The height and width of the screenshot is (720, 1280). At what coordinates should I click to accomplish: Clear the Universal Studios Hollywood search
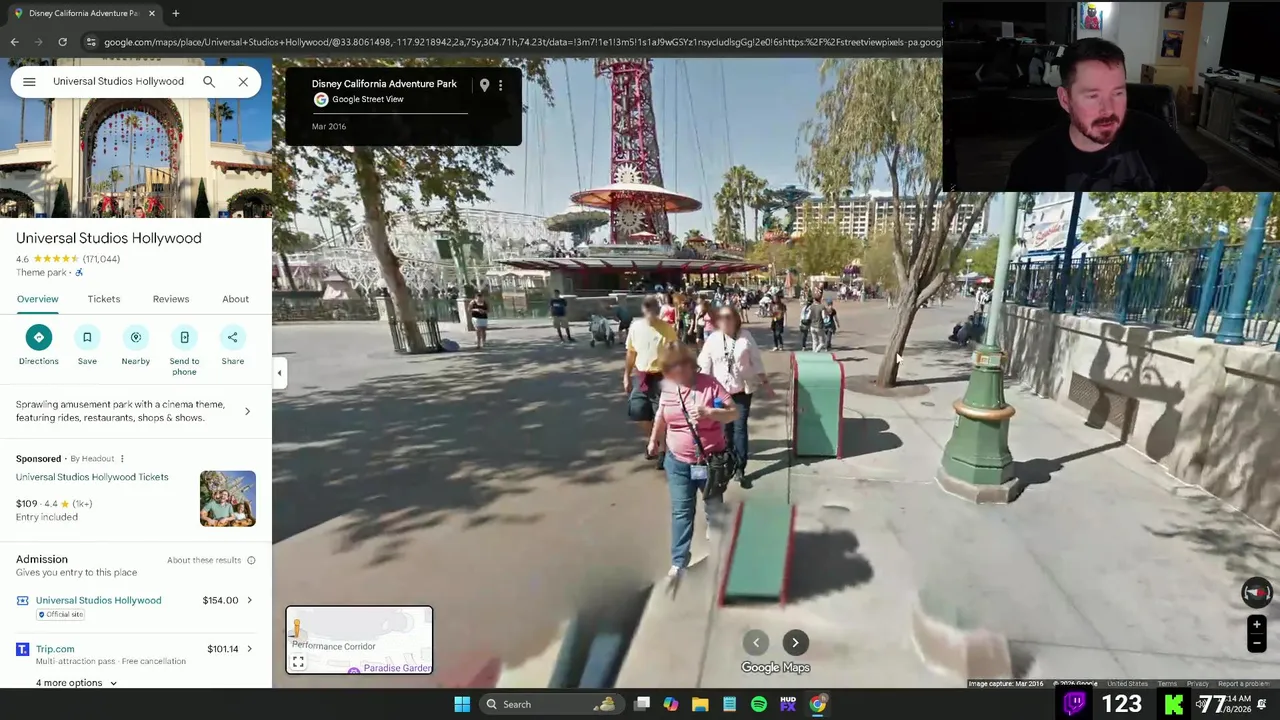(243, 82)
